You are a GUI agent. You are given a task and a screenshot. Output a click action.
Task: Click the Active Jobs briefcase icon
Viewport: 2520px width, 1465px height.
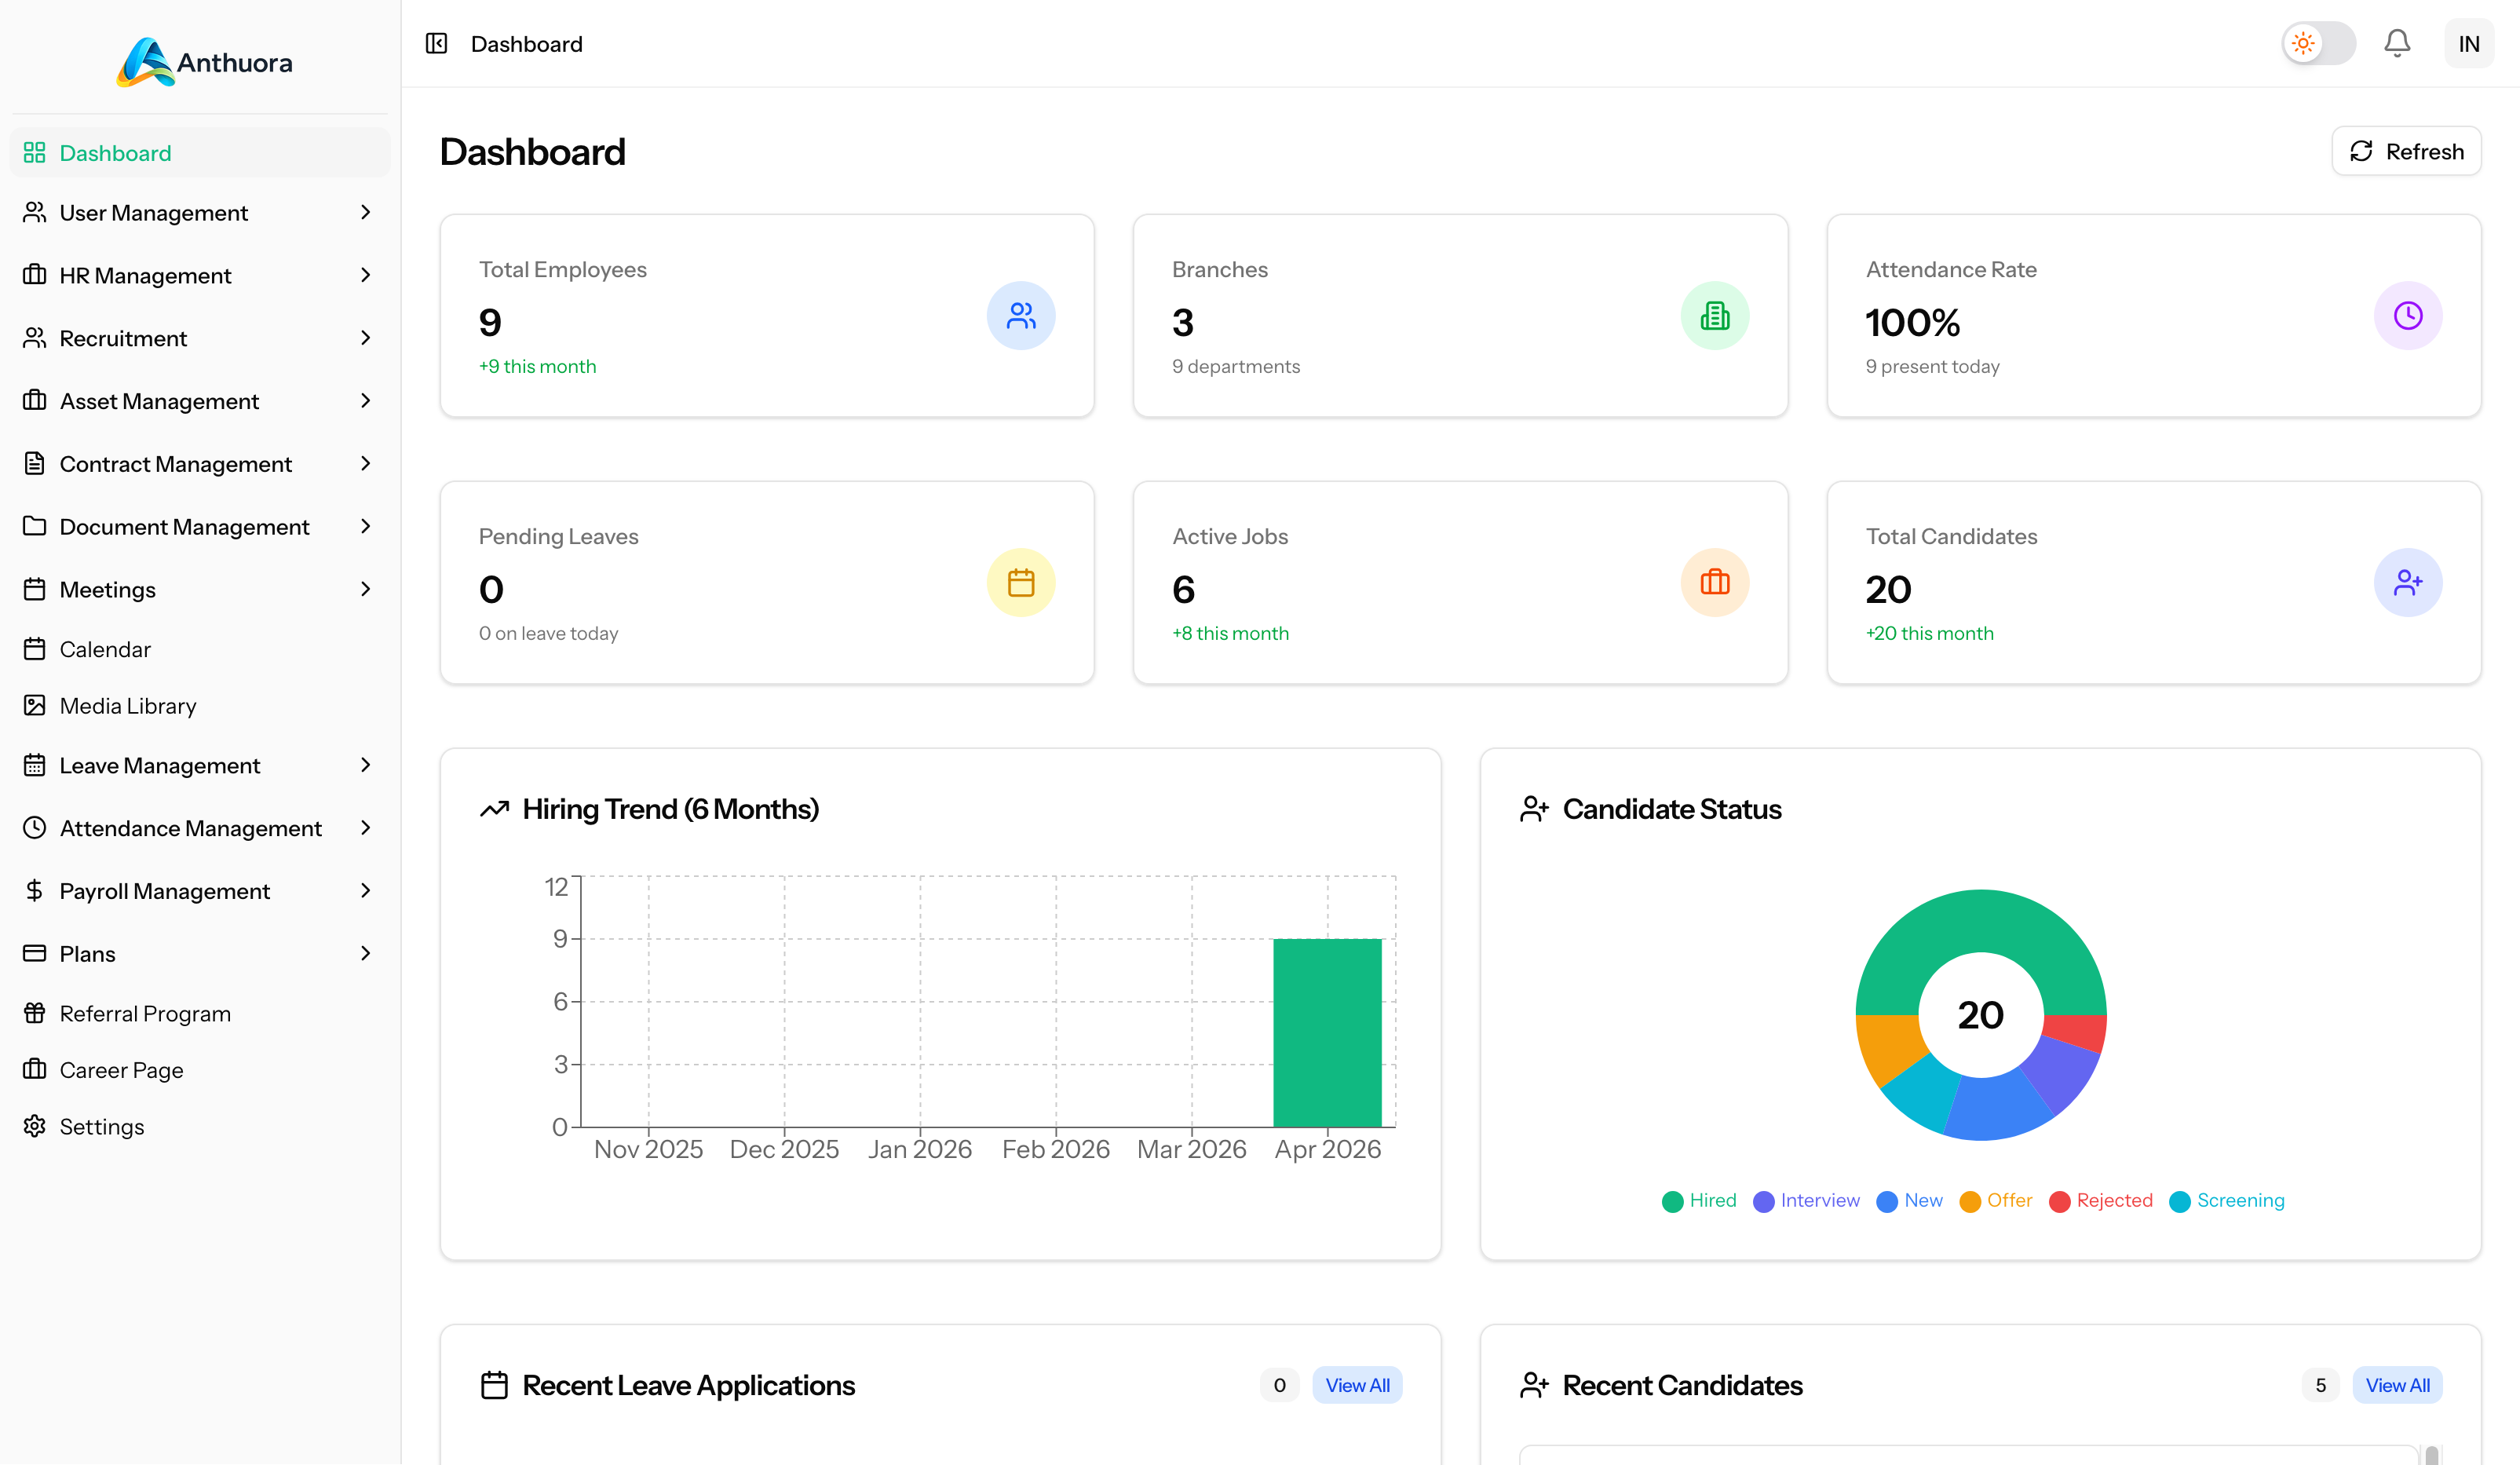click(1714, 583)
